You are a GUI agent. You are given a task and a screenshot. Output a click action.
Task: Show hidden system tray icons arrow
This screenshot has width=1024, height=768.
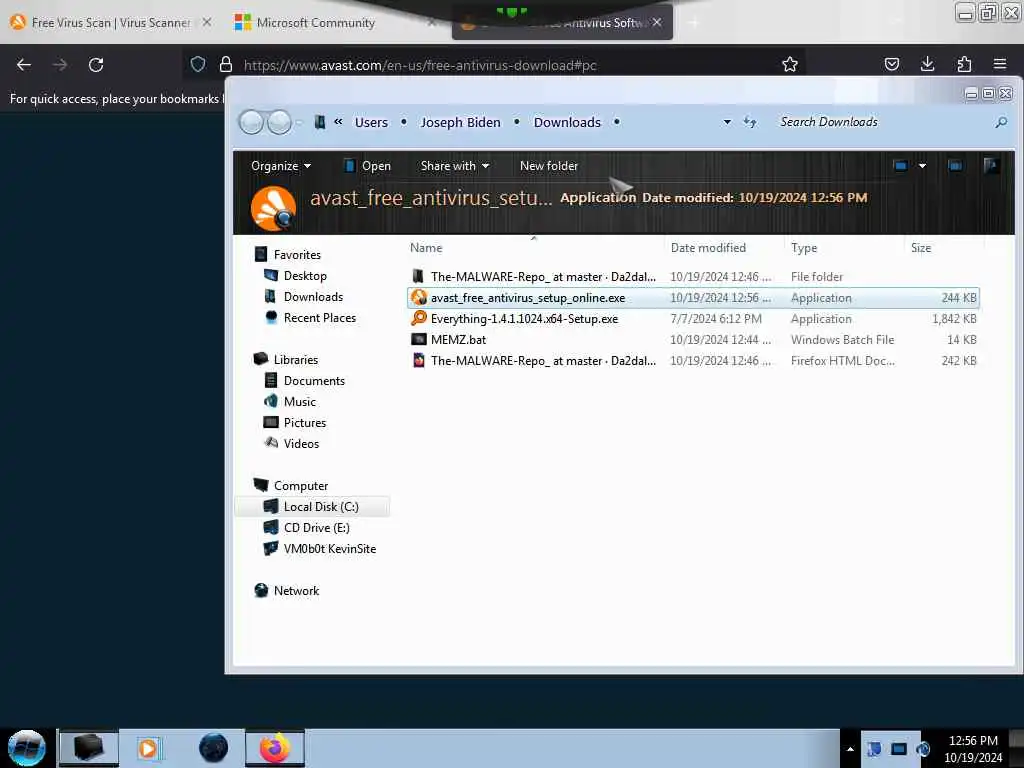[x=850, y=749]
